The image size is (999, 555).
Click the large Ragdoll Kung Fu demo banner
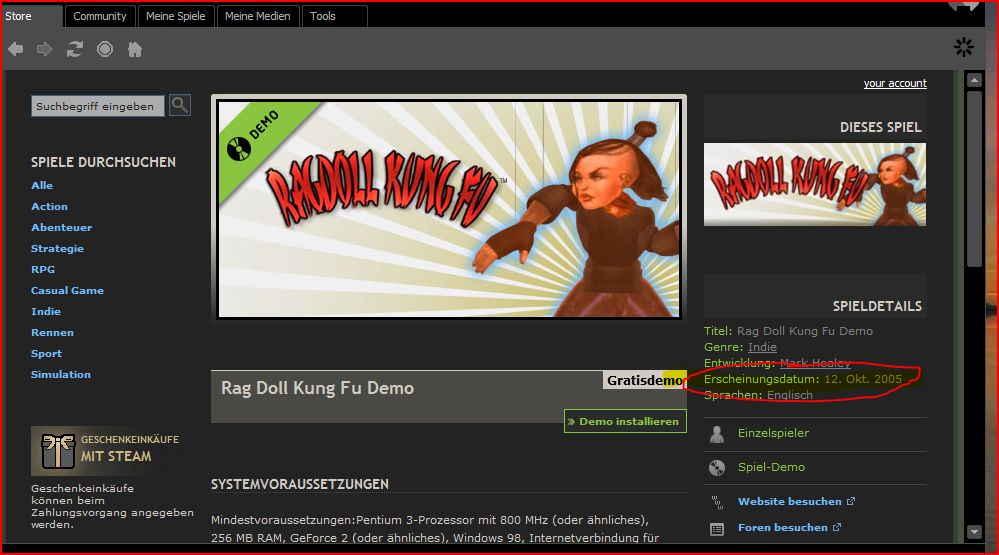pyautogui.click(x=449, y=208)
